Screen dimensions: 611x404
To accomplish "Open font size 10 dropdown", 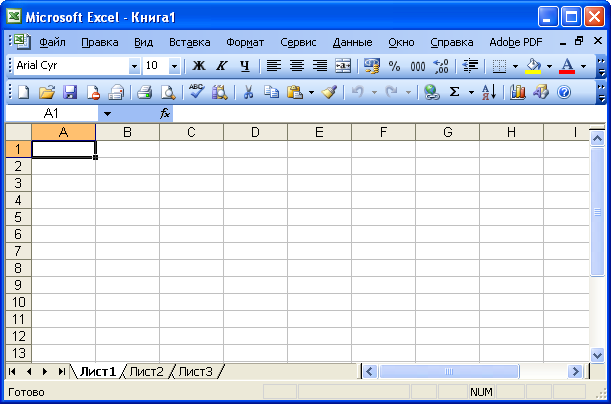I will [x=174, y=66].
